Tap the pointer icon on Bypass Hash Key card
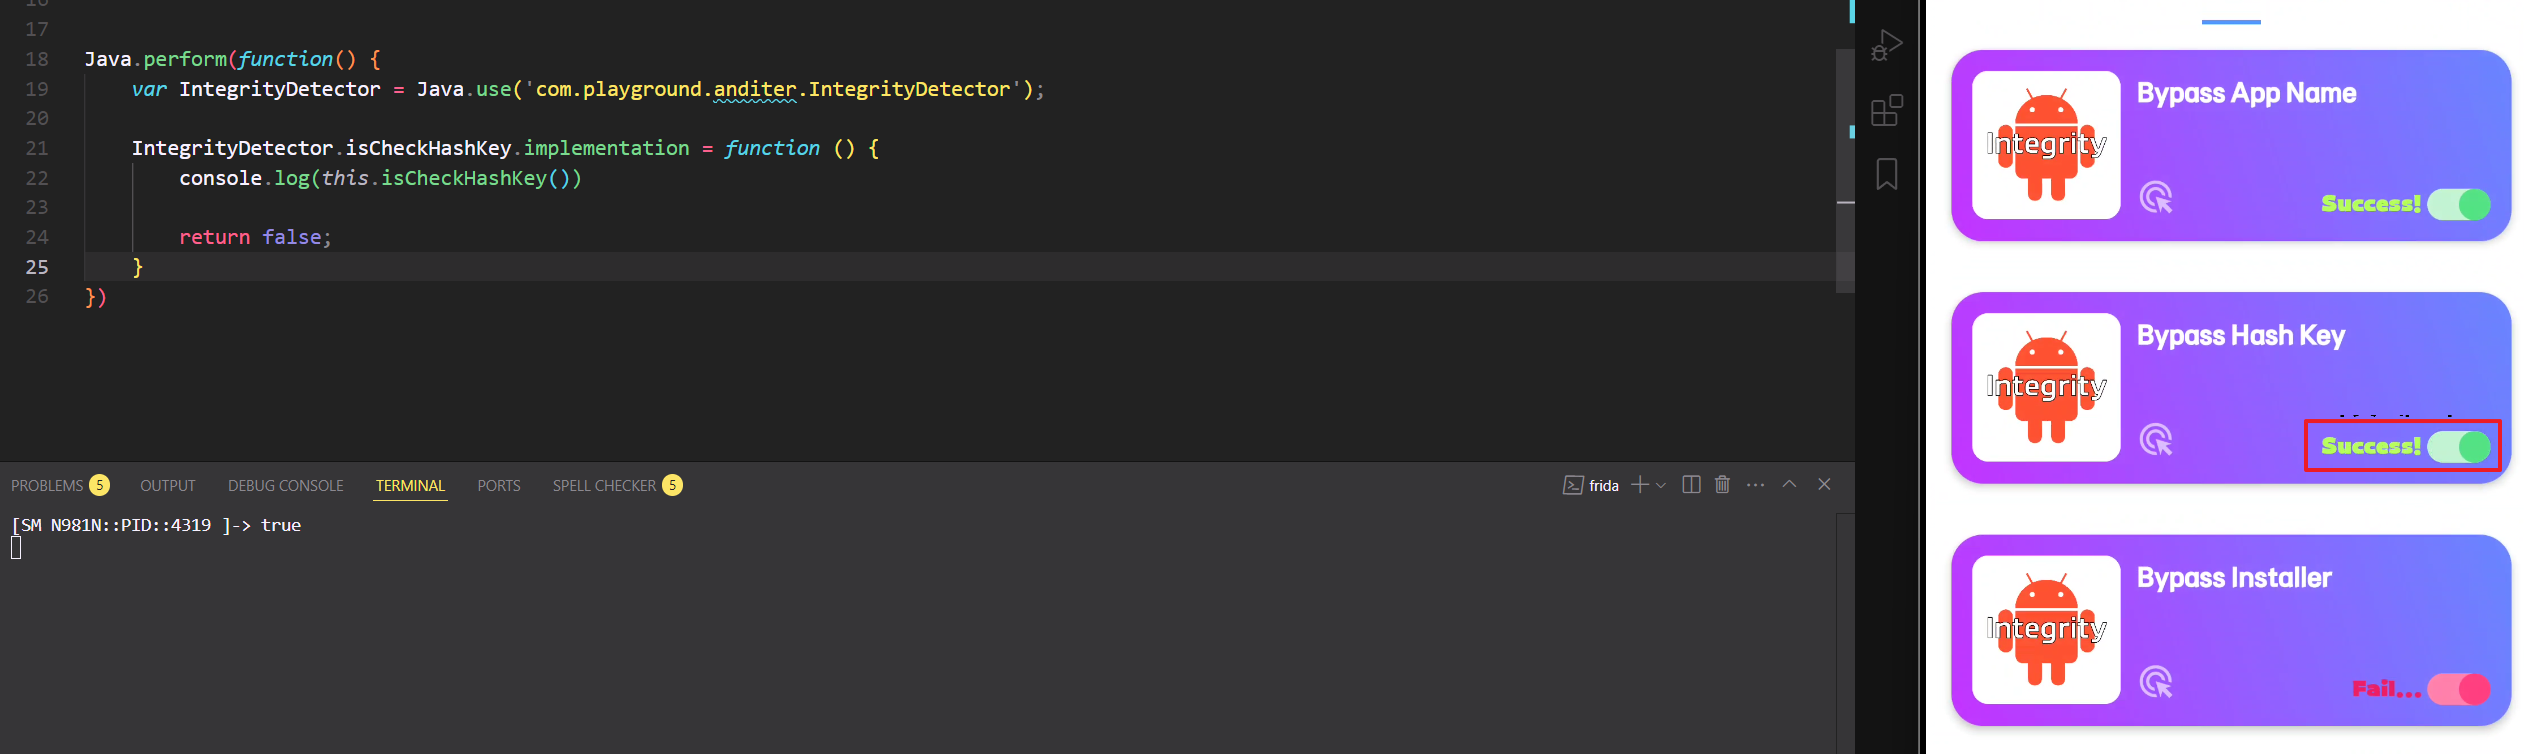The image size is (2524, 754). [x=2156, y=440]
